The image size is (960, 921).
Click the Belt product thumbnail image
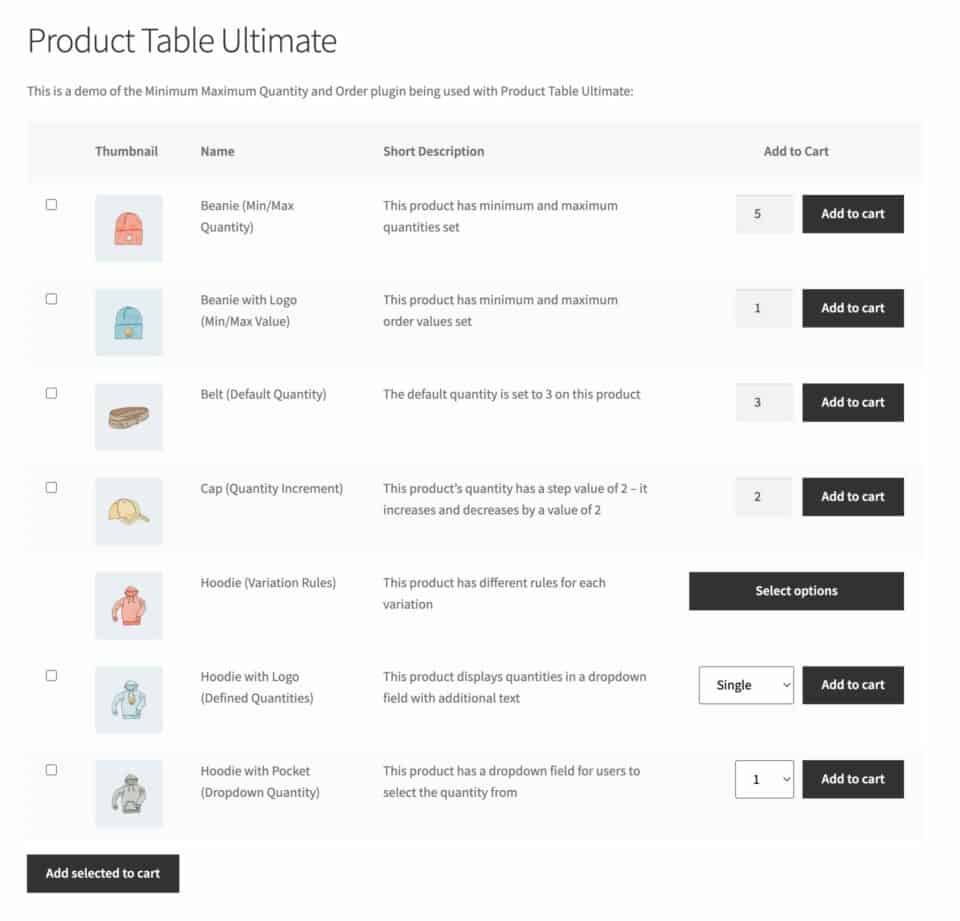(x=127, y=416)
